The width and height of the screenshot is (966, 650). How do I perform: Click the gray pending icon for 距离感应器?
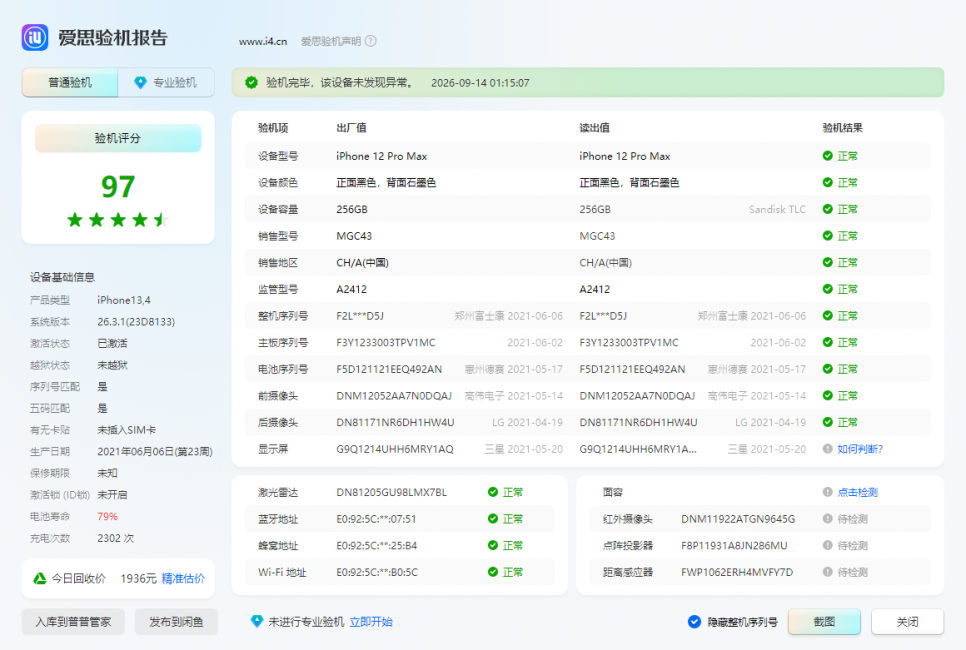828,572
